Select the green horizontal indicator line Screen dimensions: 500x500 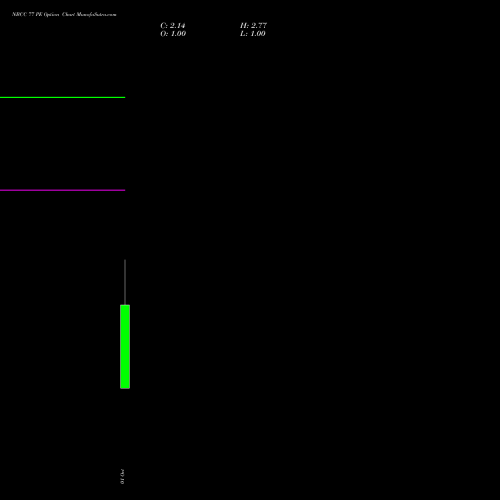click(x=63, y=97)
